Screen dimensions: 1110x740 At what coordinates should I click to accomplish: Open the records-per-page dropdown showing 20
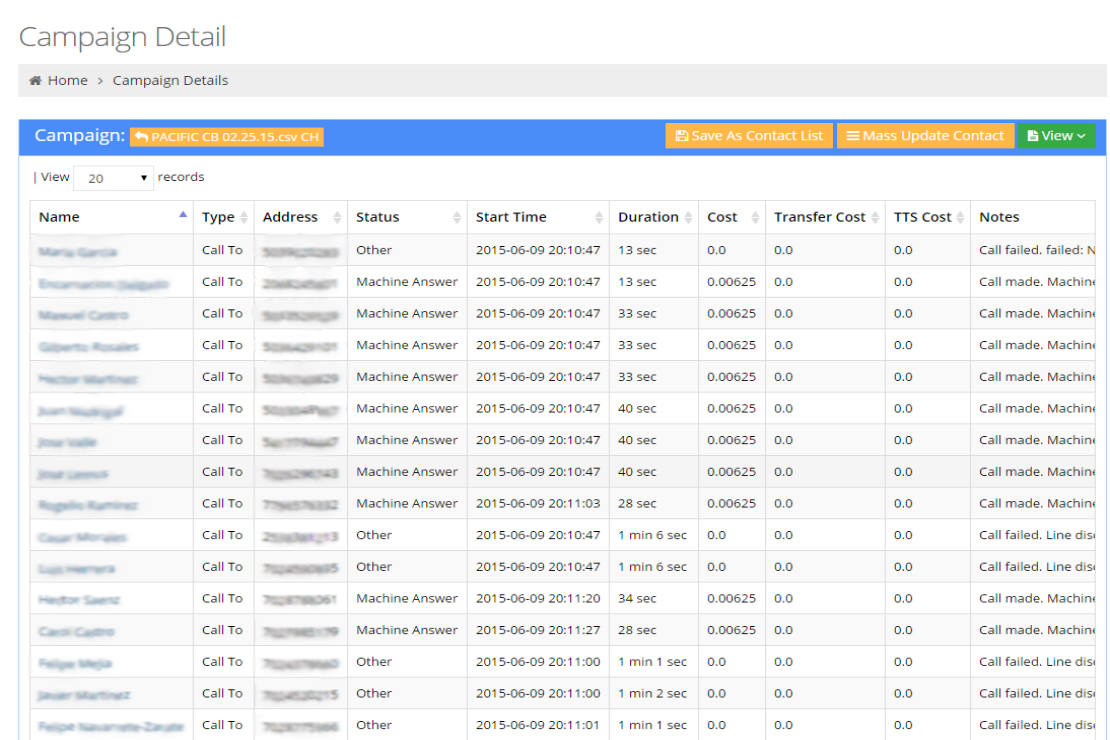pyautogui.click(x=113, y=178)
